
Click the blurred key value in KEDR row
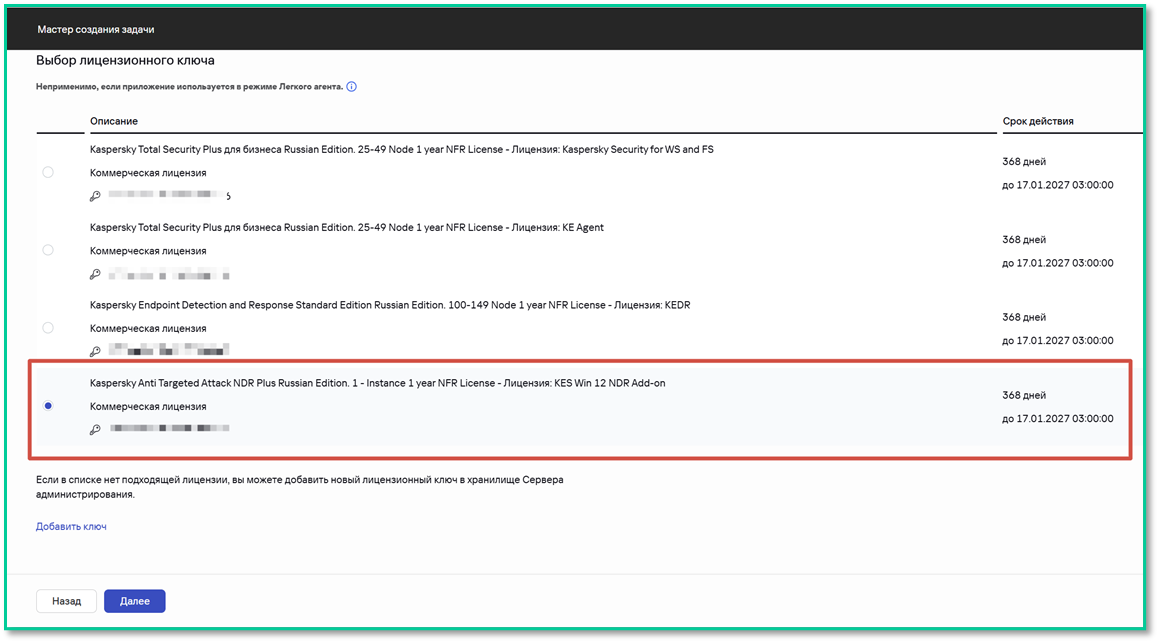coord(169,350)
